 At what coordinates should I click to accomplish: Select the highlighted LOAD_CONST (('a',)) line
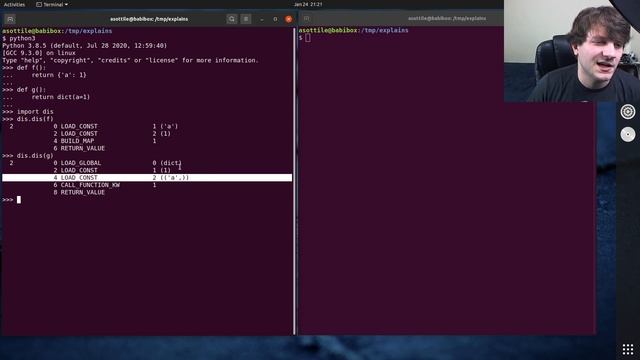coord(147,178)
